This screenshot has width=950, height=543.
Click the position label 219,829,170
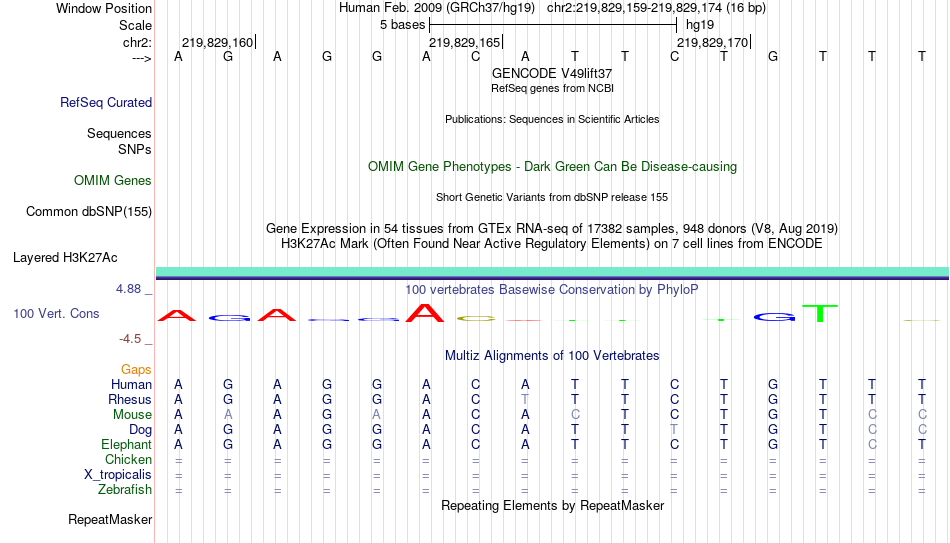712,42
